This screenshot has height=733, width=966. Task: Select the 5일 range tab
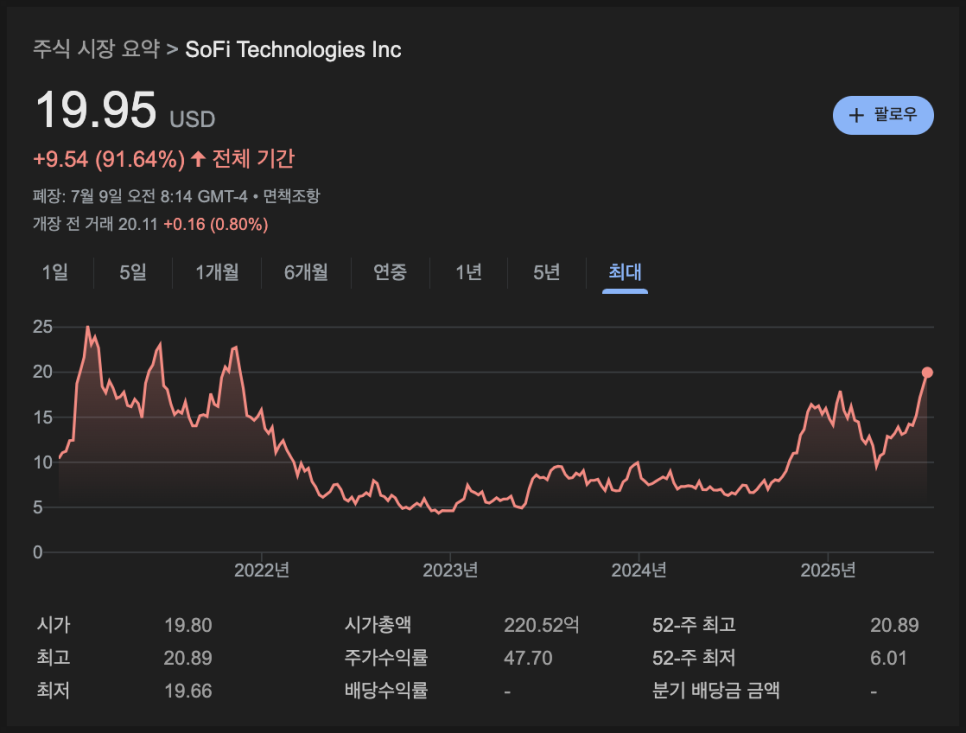(x=133, y=272)
